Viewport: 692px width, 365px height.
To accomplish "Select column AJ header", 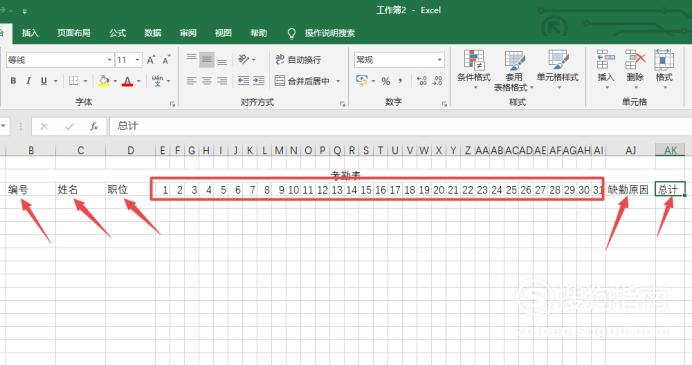I will coord(631,150).
